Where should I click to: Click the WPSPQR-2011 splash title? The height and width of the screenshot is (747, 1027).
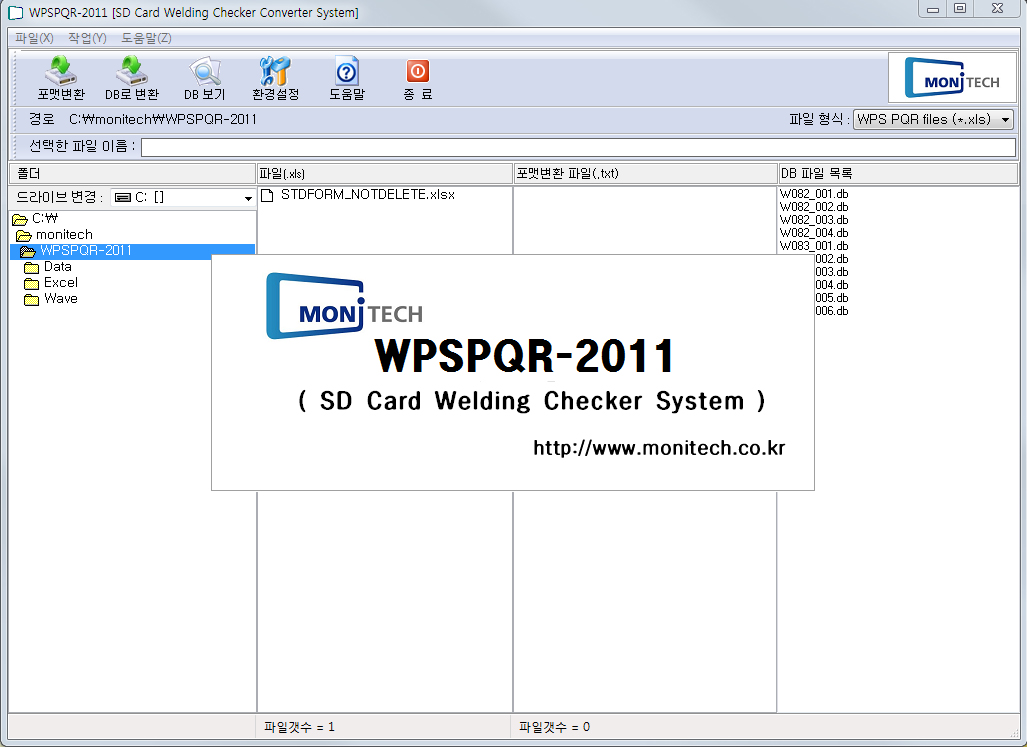tap(524, 355)
